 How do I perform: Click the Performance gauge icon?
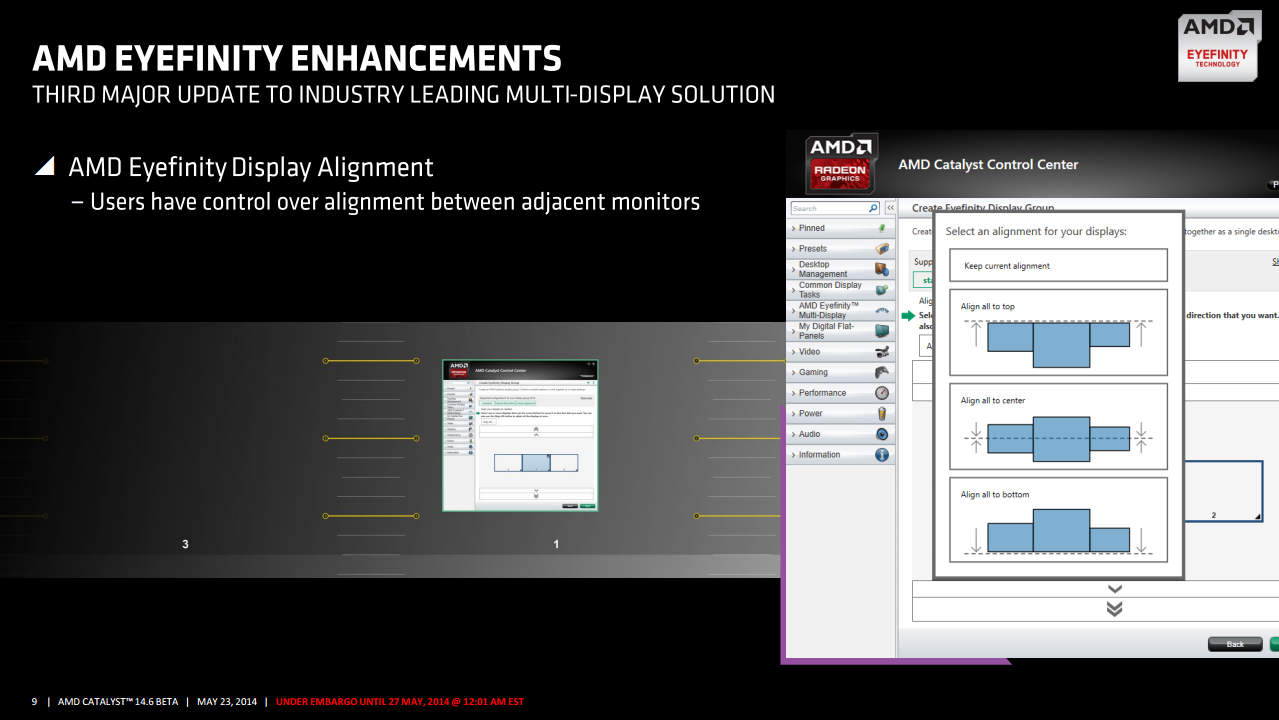883,392
